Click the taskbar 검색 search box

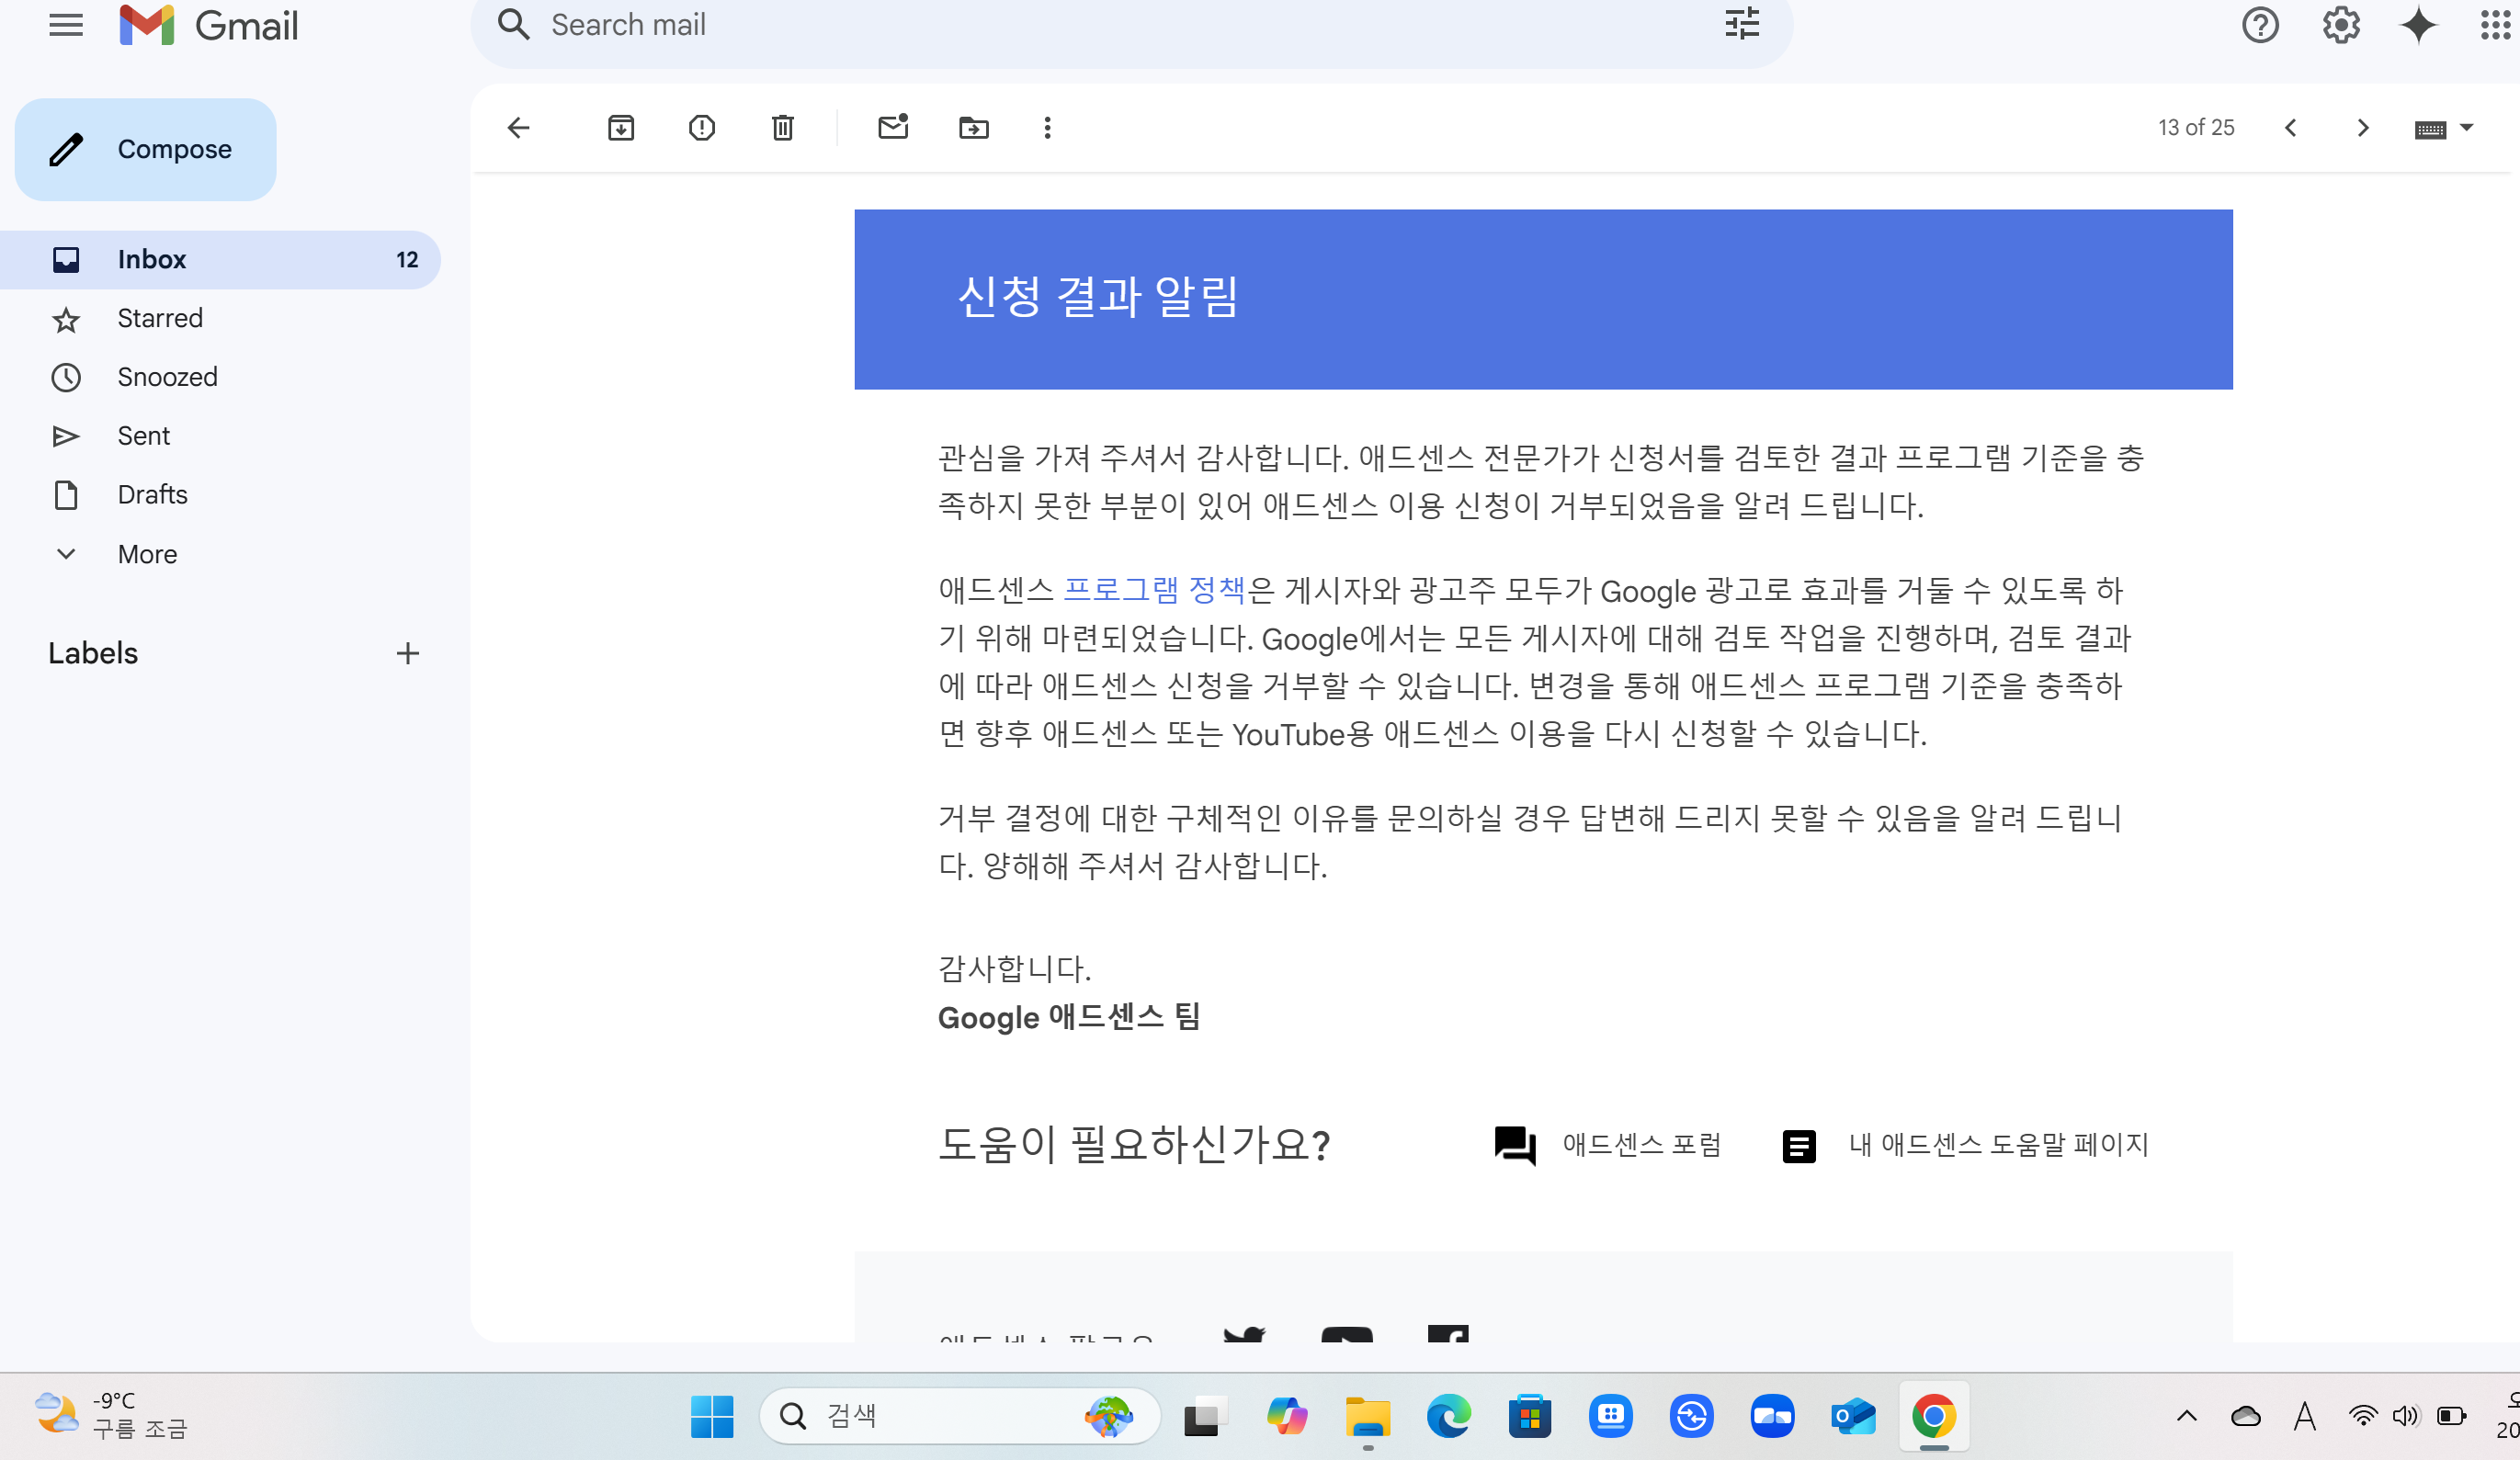click(x=960, y=1416)
